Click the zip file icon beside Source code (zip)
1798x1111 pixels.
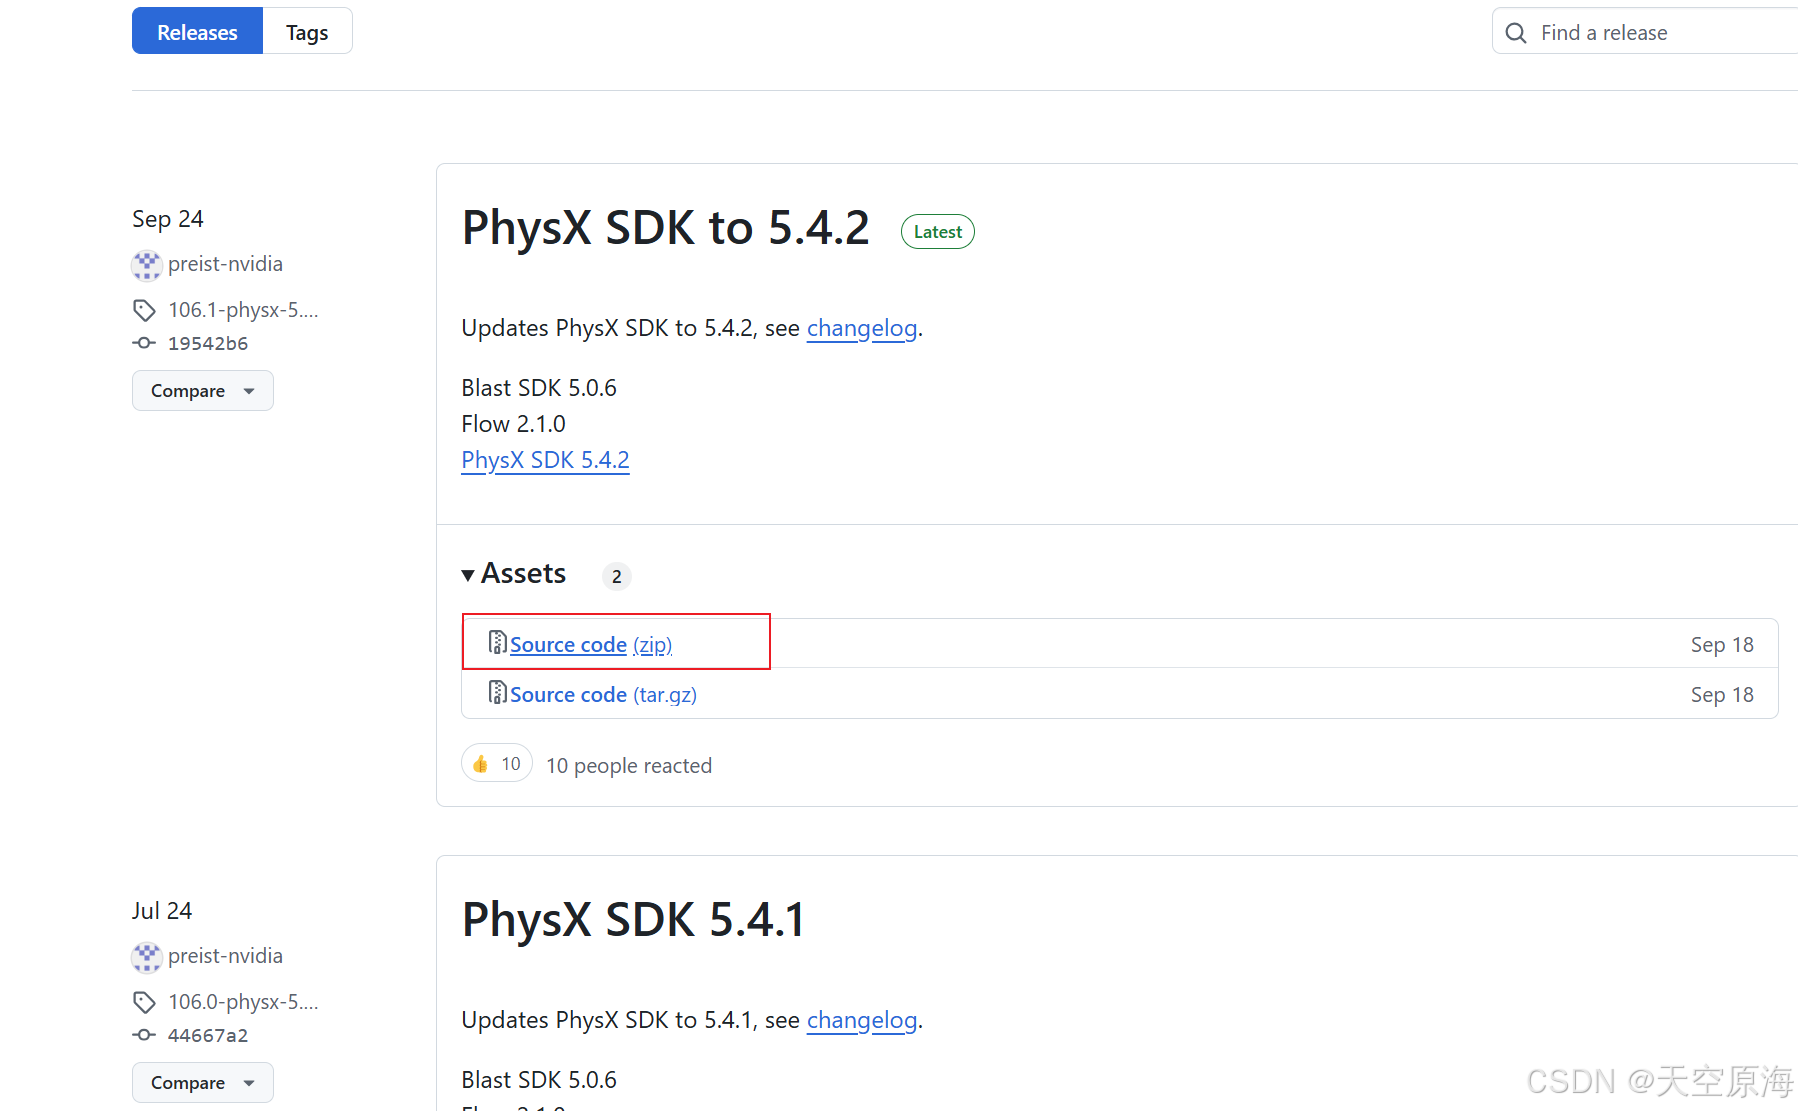coord(497,643)
